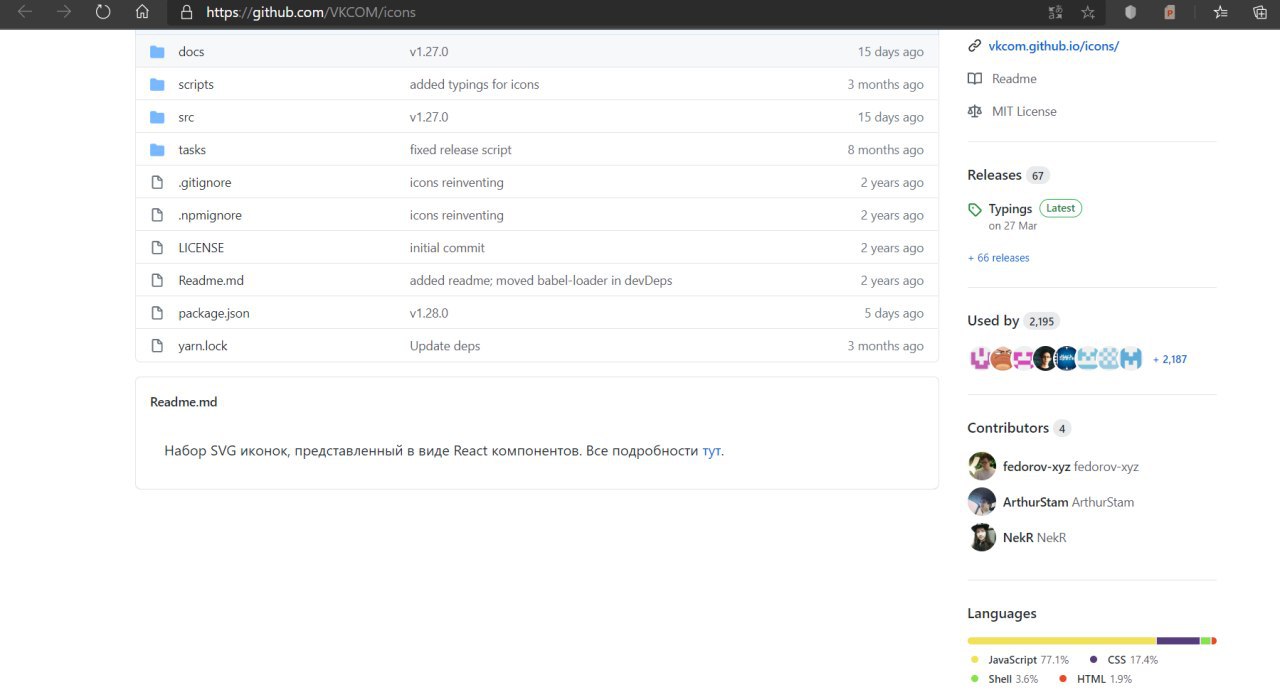Screen dimensions: 1280x697
Task: Add page to favorites star icon
Action: click(1088, 13)
